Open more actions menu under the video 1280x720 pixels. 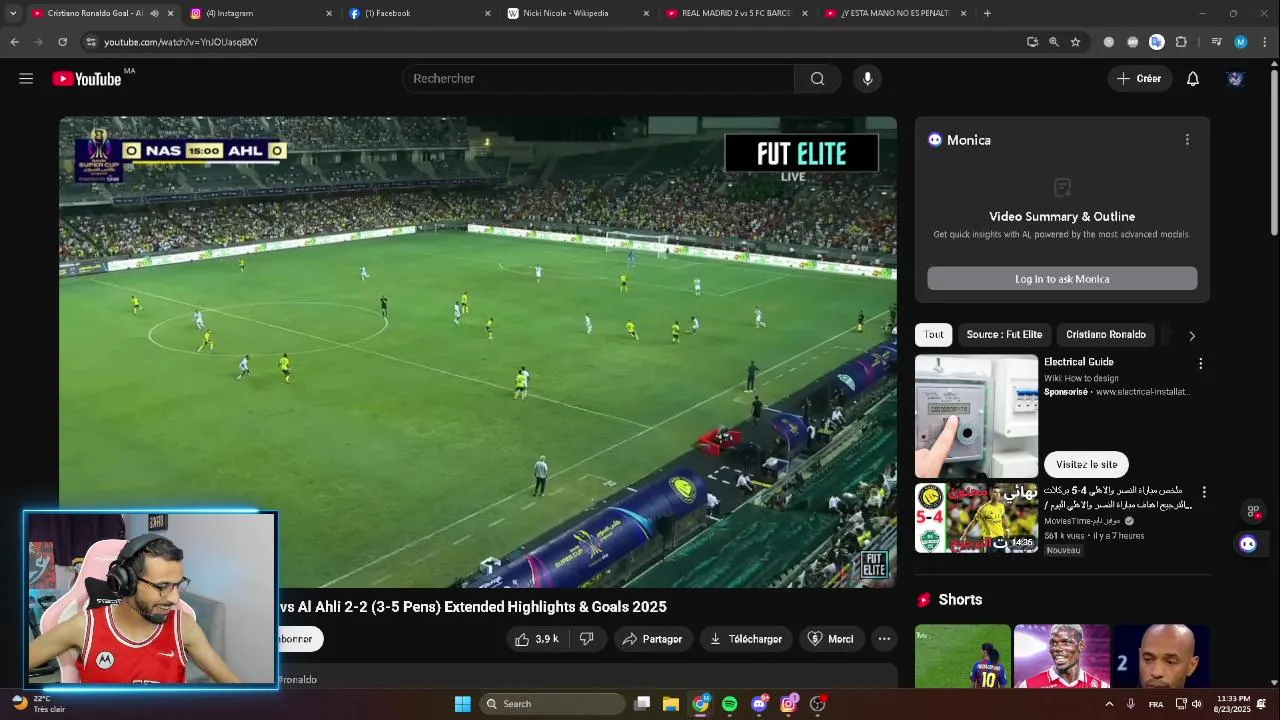pyautogui.click(x=884, y=639)
